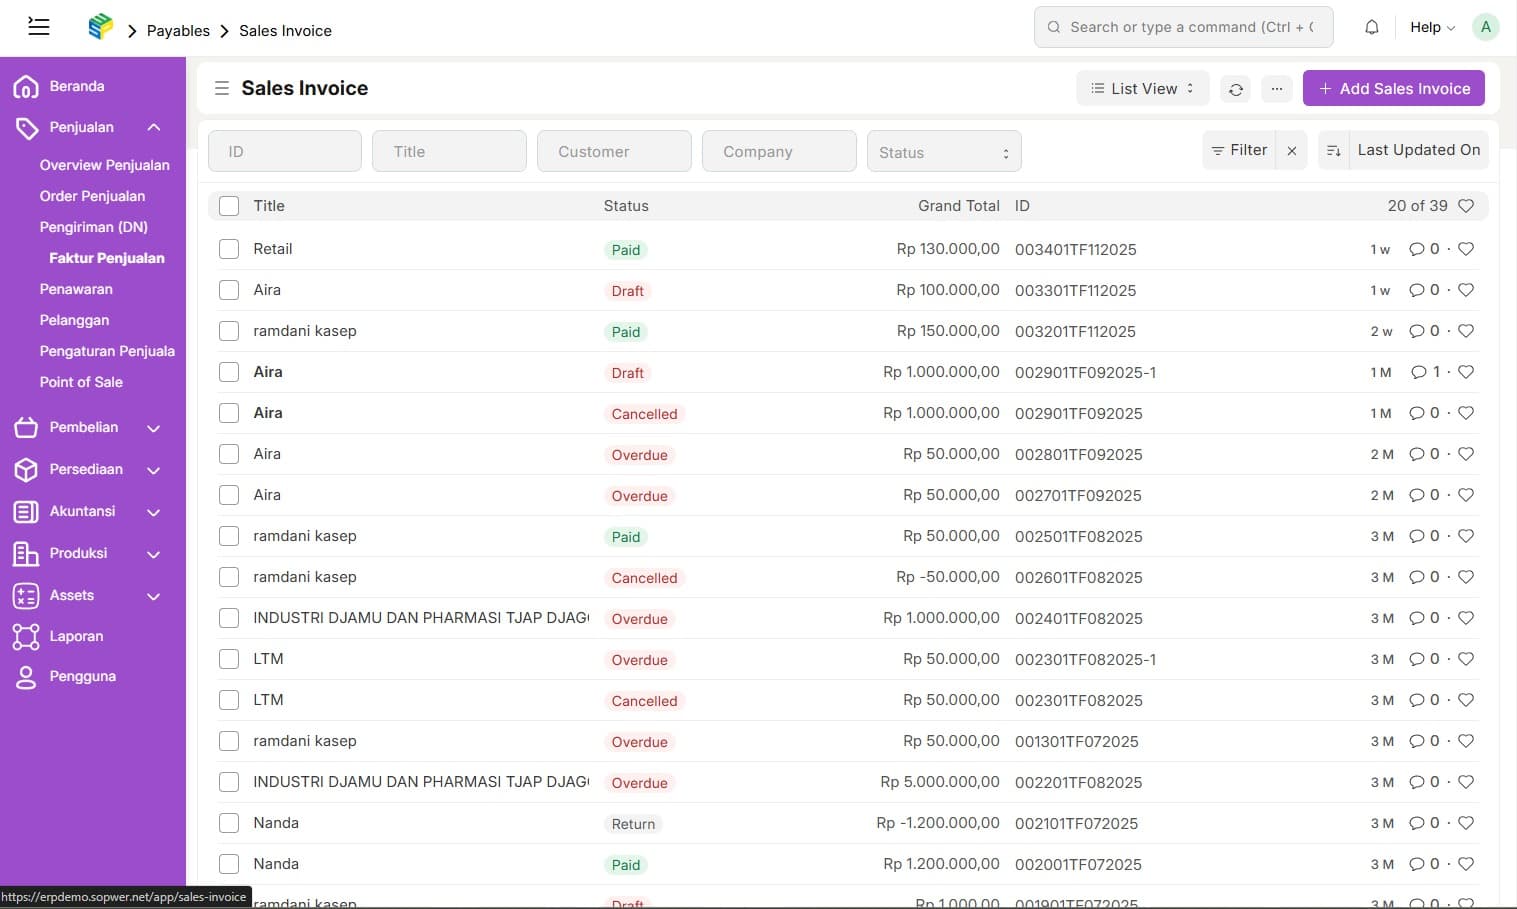Viewport: 1517px width, 909px height.
Task: Go to Faktur Penjualan menu item
Action: pos(107,258)
